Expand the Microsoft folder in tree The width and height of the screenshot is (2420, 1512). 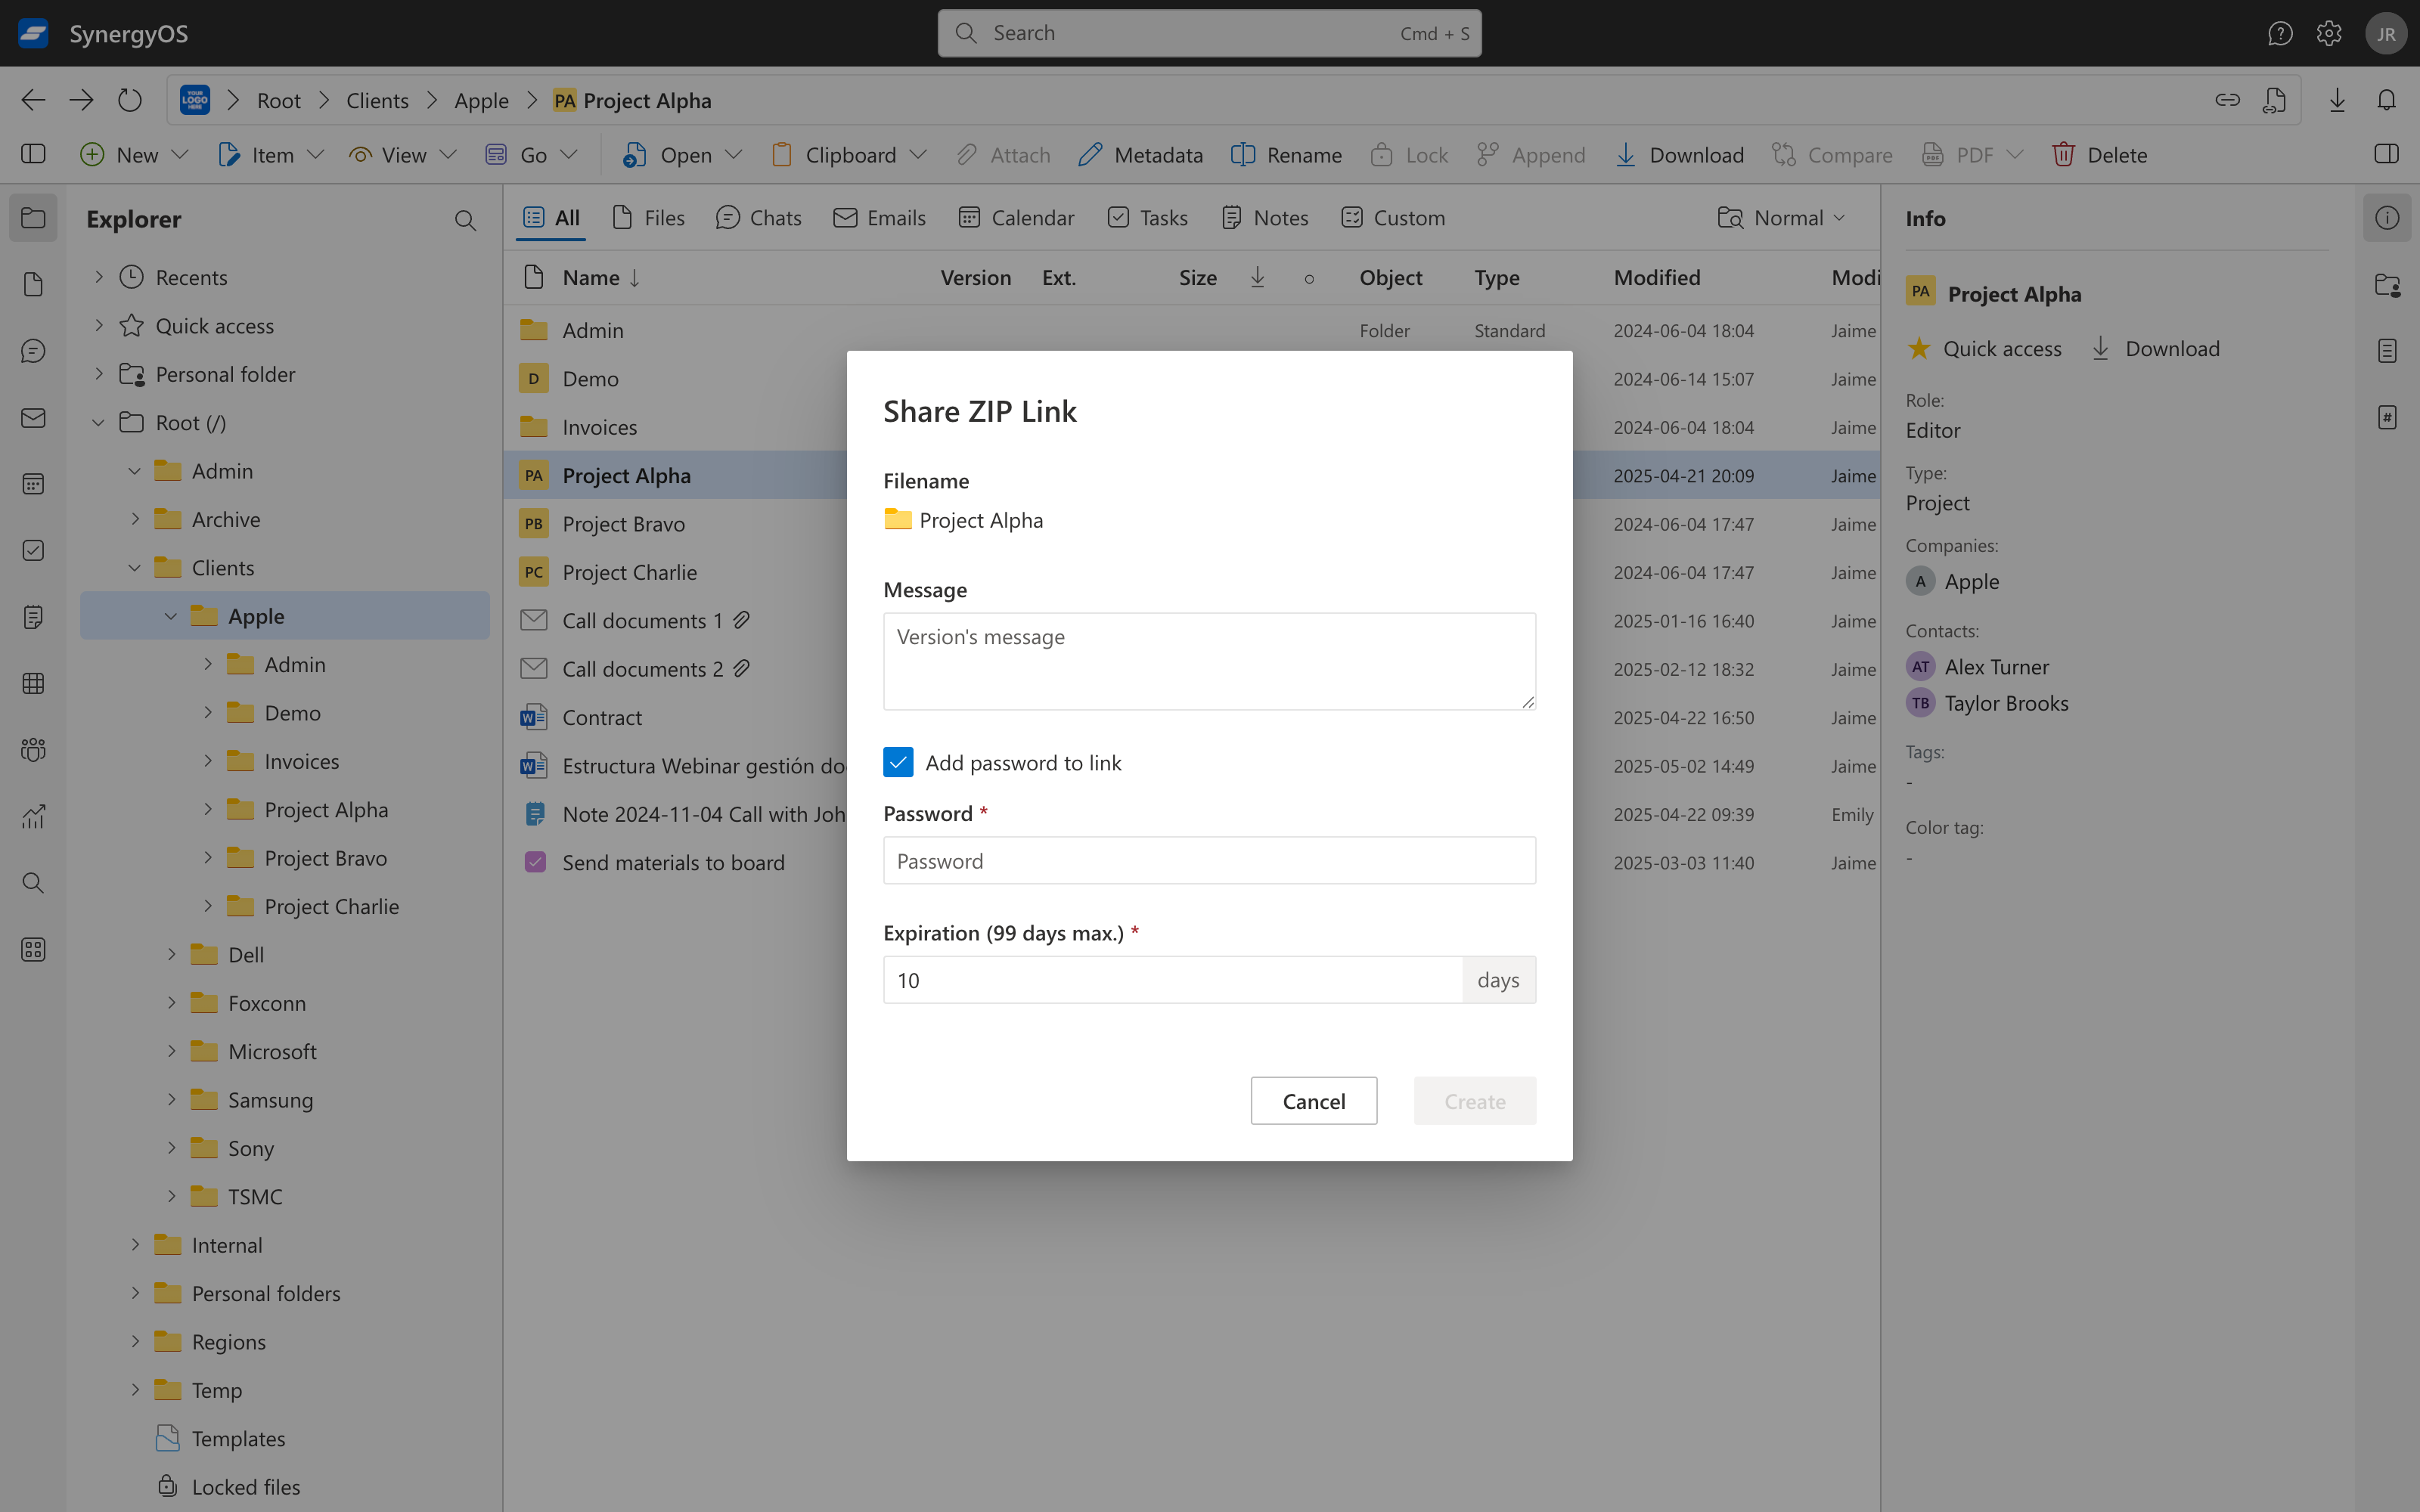pyautogui.click(x=171, y=1051)
